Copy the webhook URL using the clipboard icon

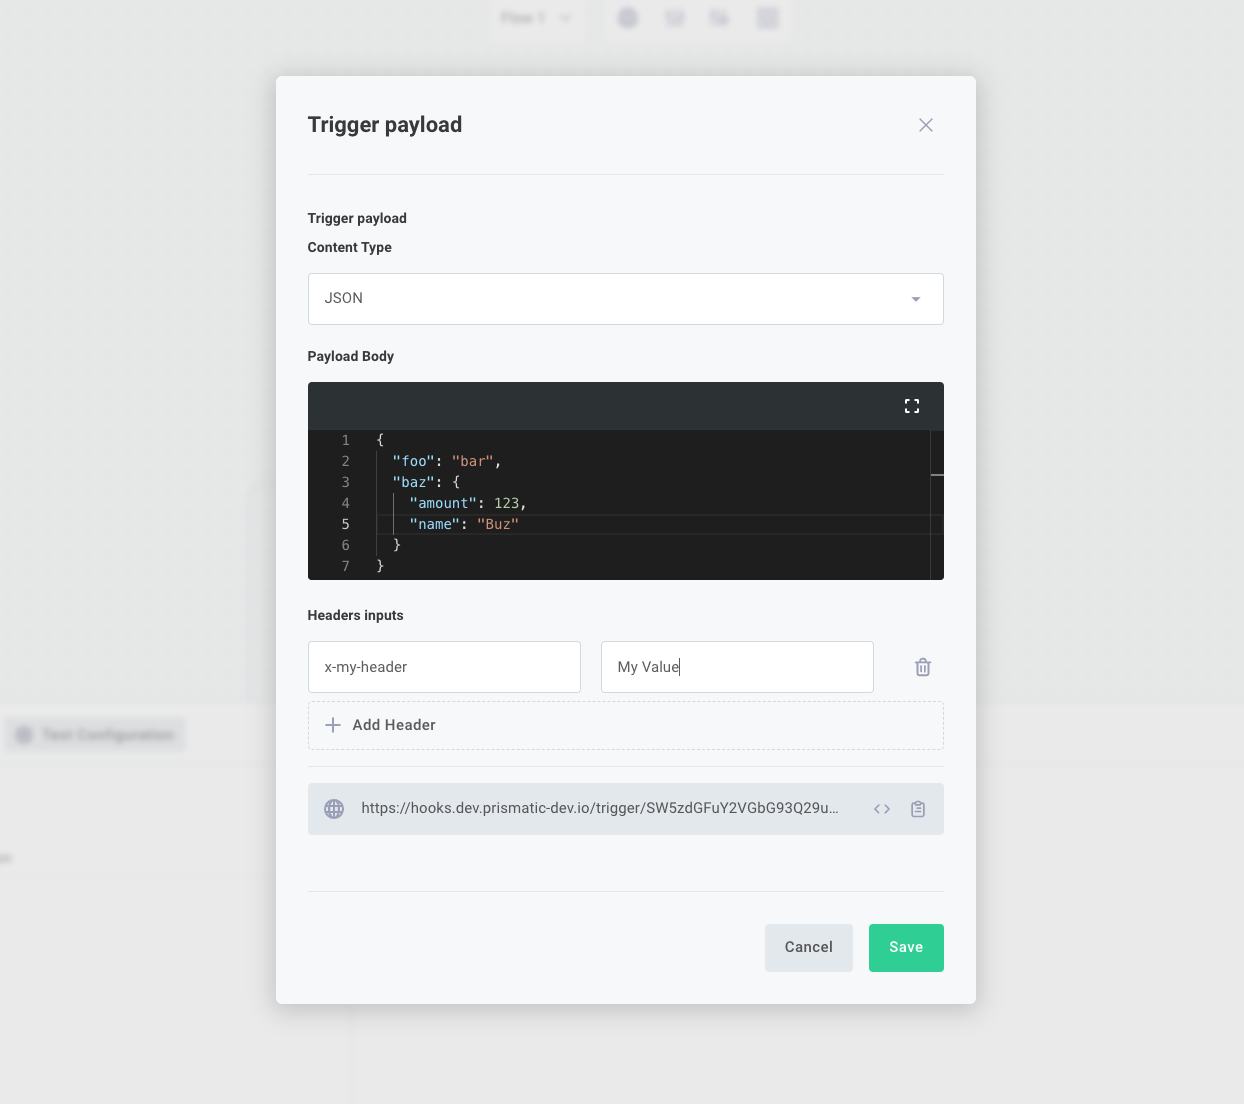[x=918, y=808]
